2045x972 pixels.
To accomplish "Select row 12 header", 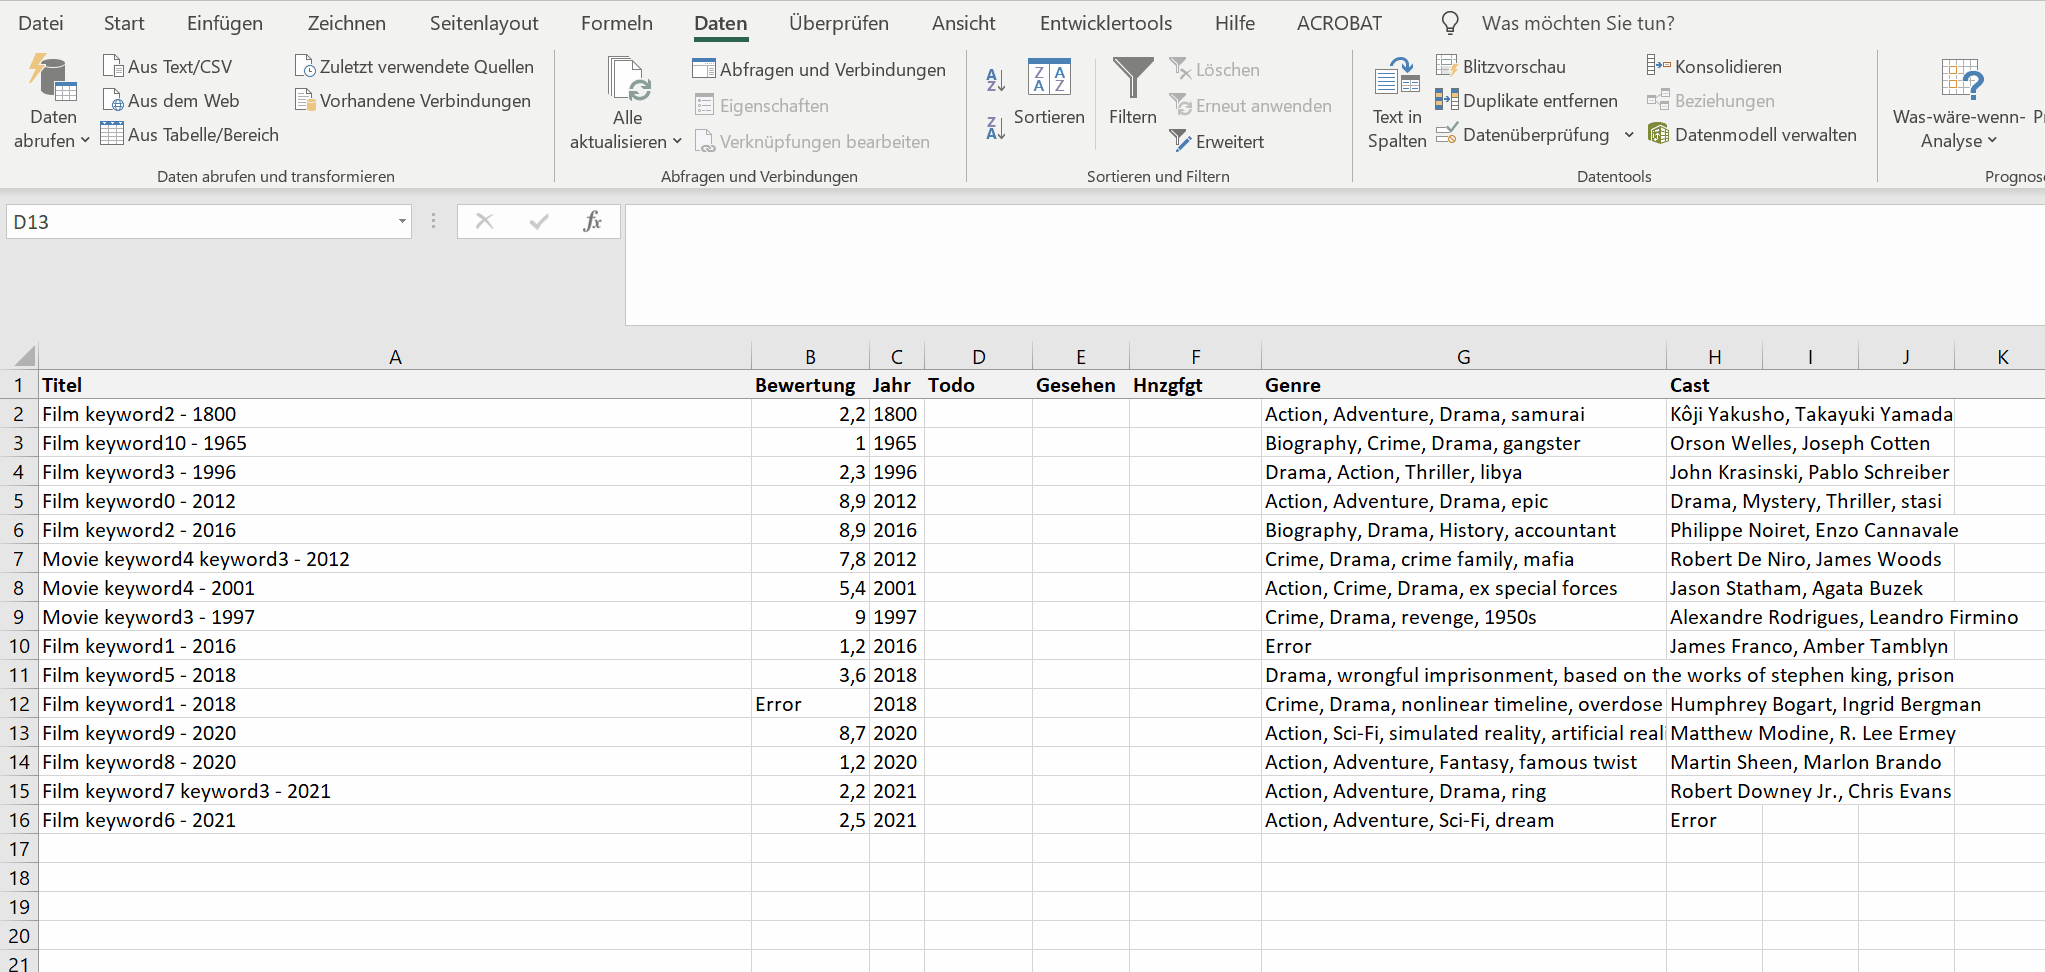I will pyautogui.click(x=19, y=704).
